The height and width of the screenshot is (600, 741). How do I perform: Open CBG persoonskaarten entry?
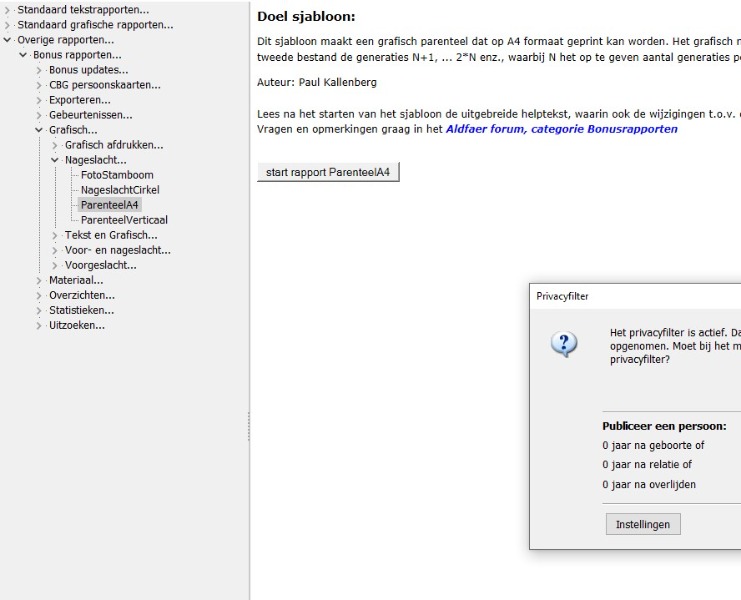(104, 85)
